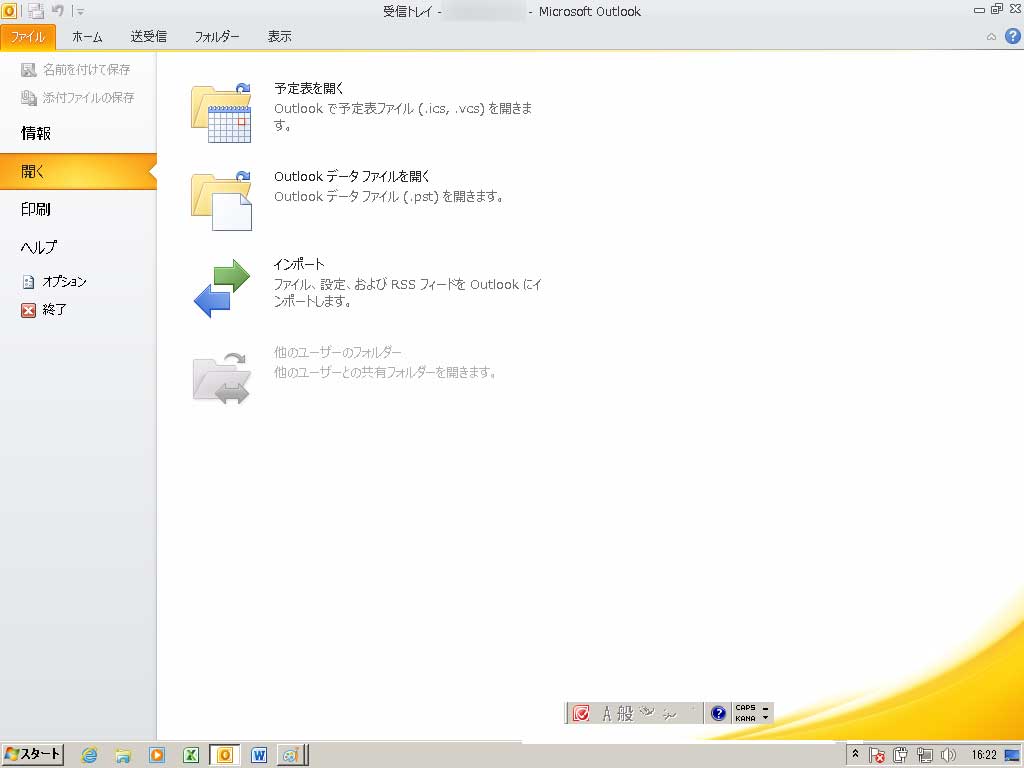Click the volume speaker tray icon

(x=948, y=755)
